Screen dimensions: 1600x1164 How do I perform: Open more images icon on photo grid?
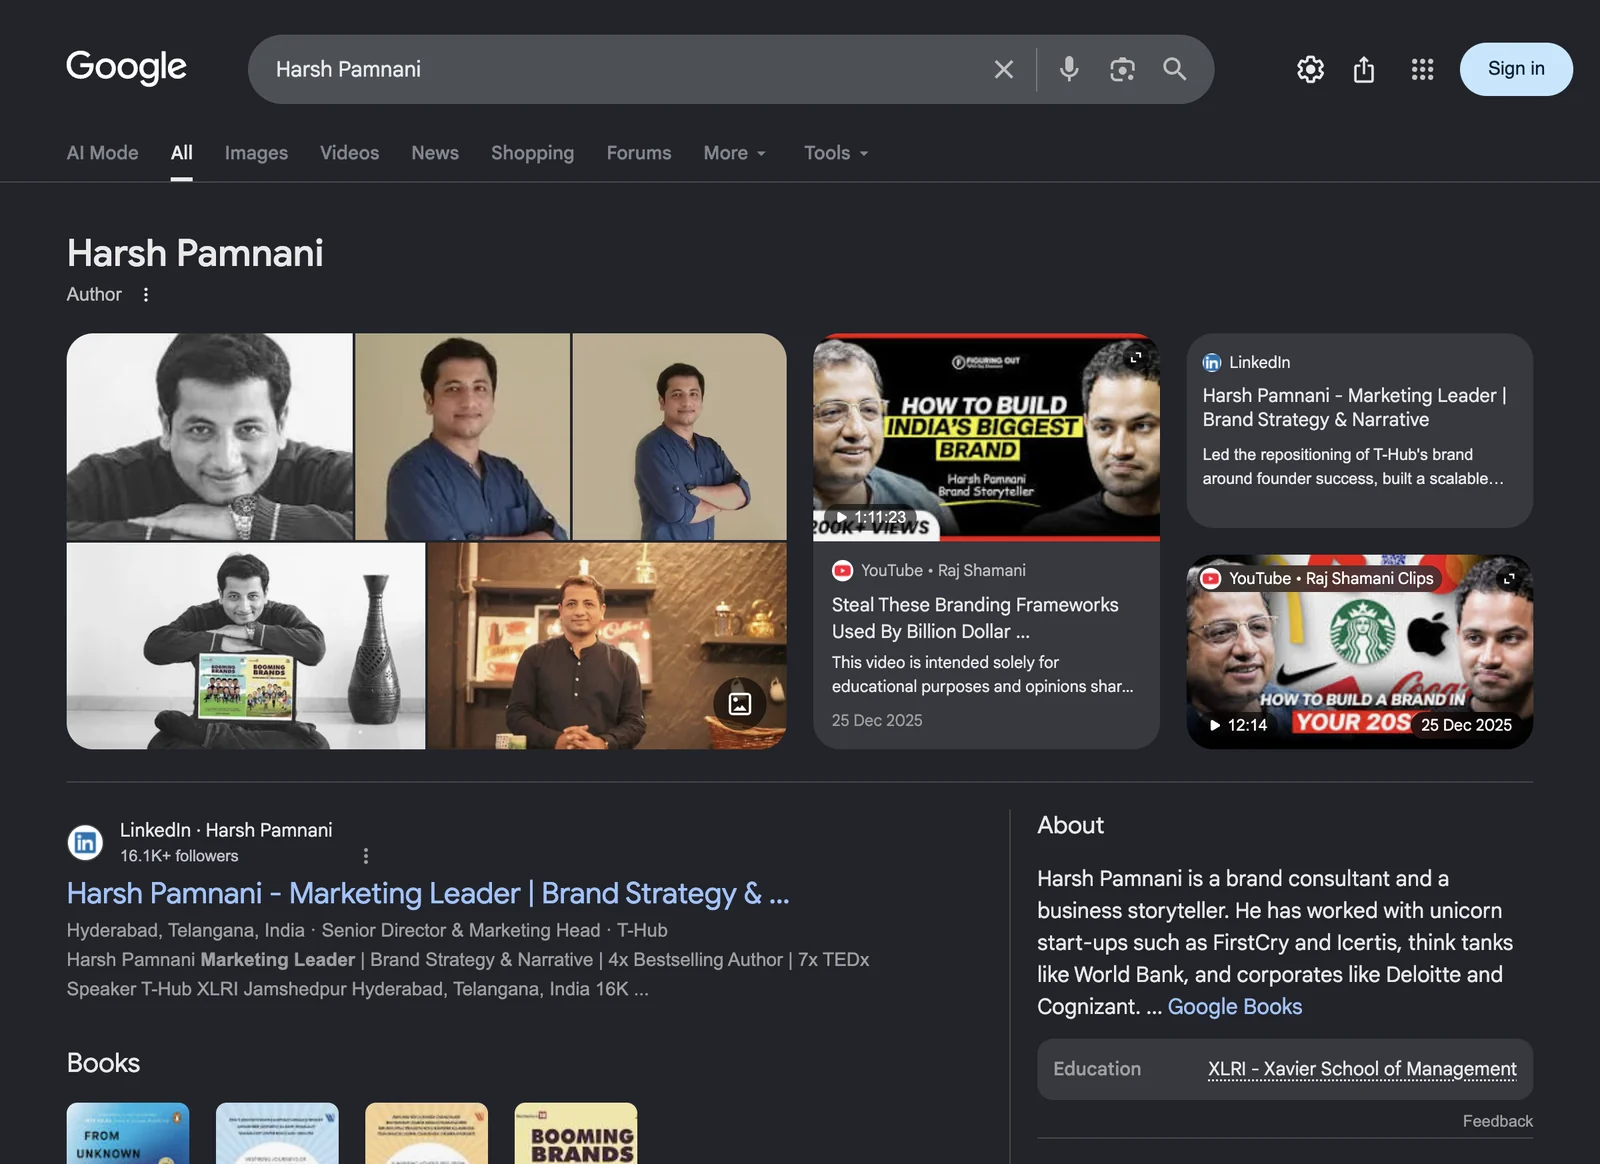[x=740, y=704]
